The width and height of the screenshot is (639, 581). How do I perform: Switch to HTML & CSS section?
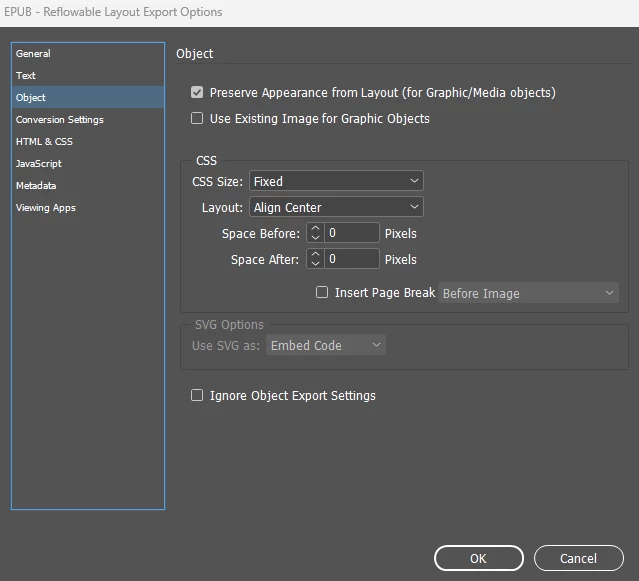pos(88,141)
